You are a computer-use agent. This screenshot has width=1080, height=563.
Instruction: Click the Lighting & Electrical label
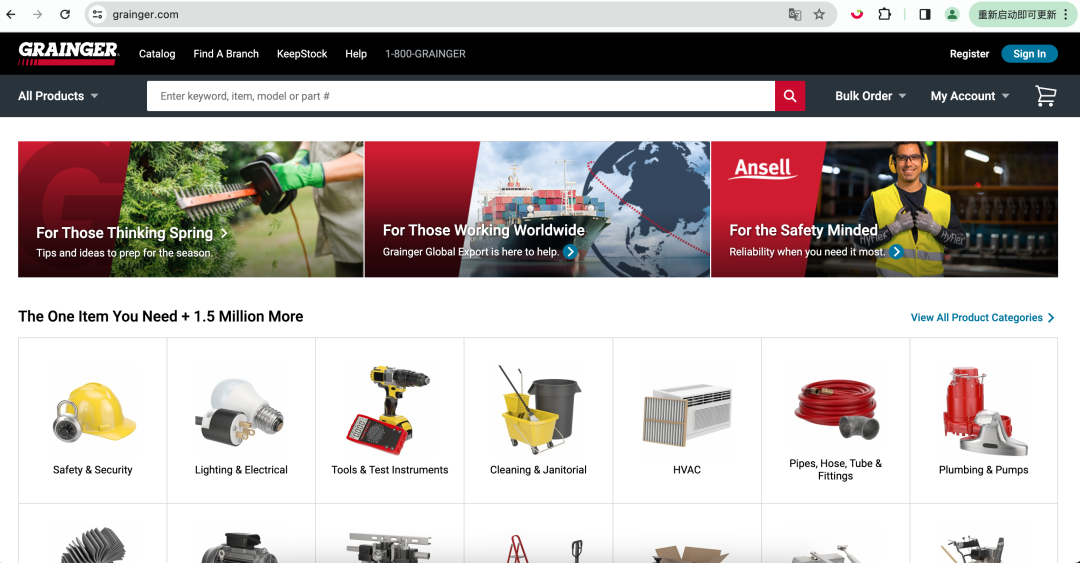tap(241, 470)
